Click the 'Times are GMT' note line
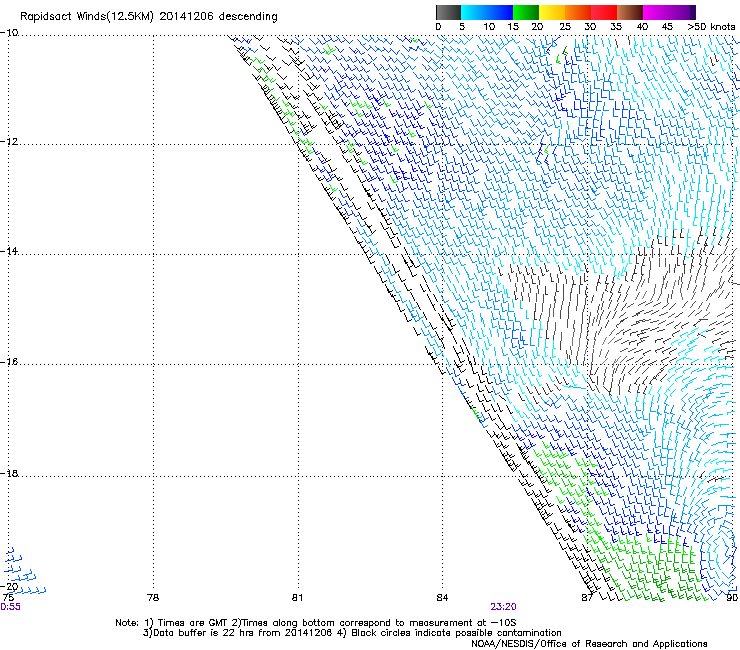The height and width of the screenshot is (650, 740). click(x=316, y=623)
